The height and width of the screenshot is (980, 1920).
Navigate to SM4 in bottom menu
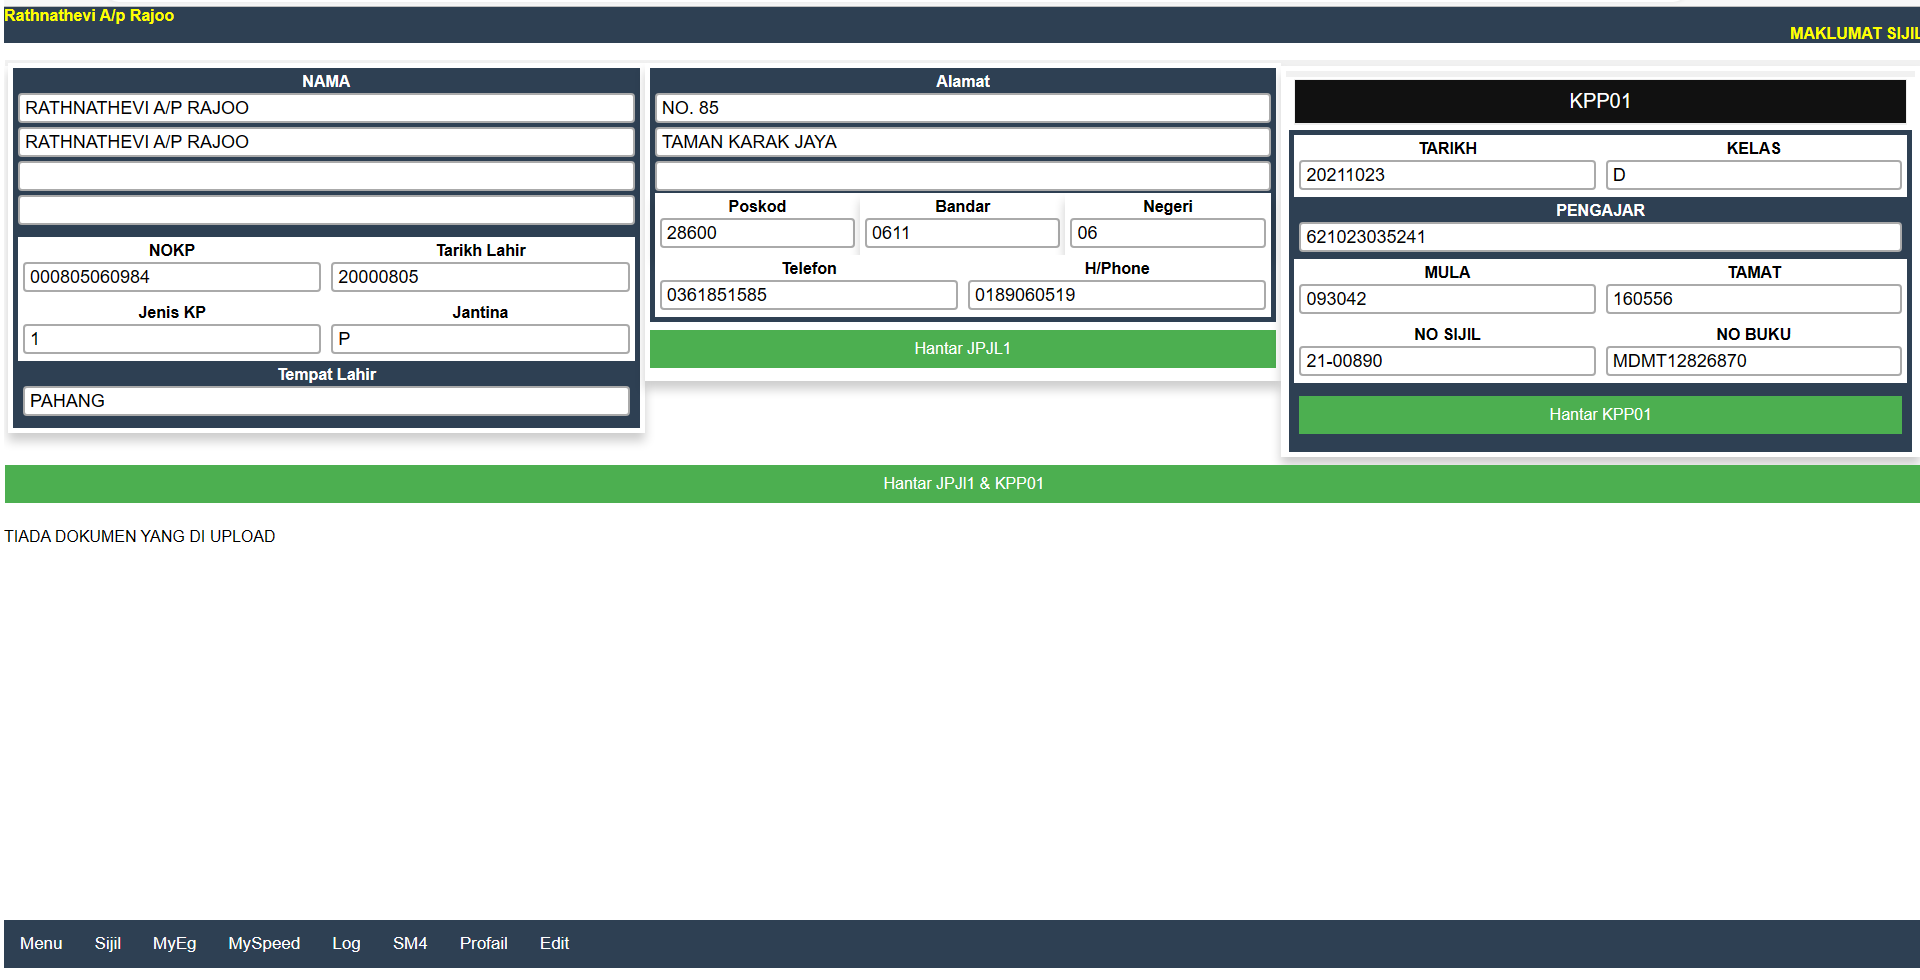410,943
